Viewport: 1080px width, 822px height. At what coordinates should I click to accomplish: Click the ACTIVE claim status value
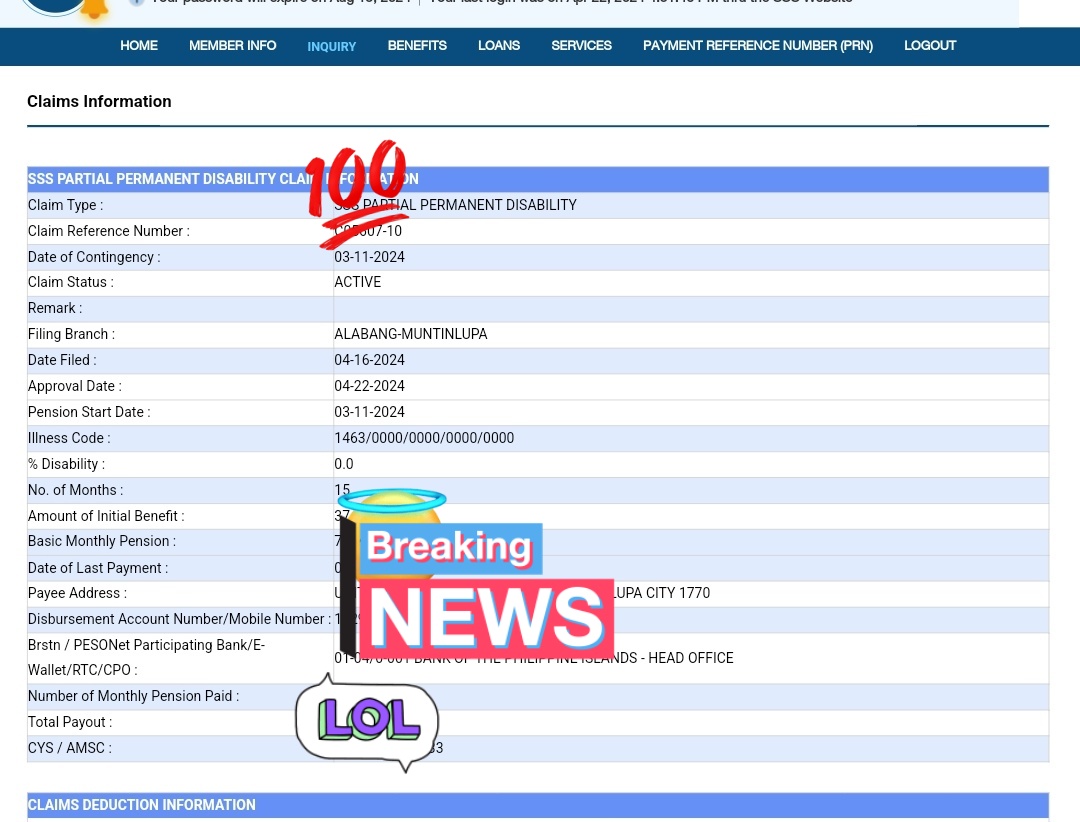click(x=357, y=282)
